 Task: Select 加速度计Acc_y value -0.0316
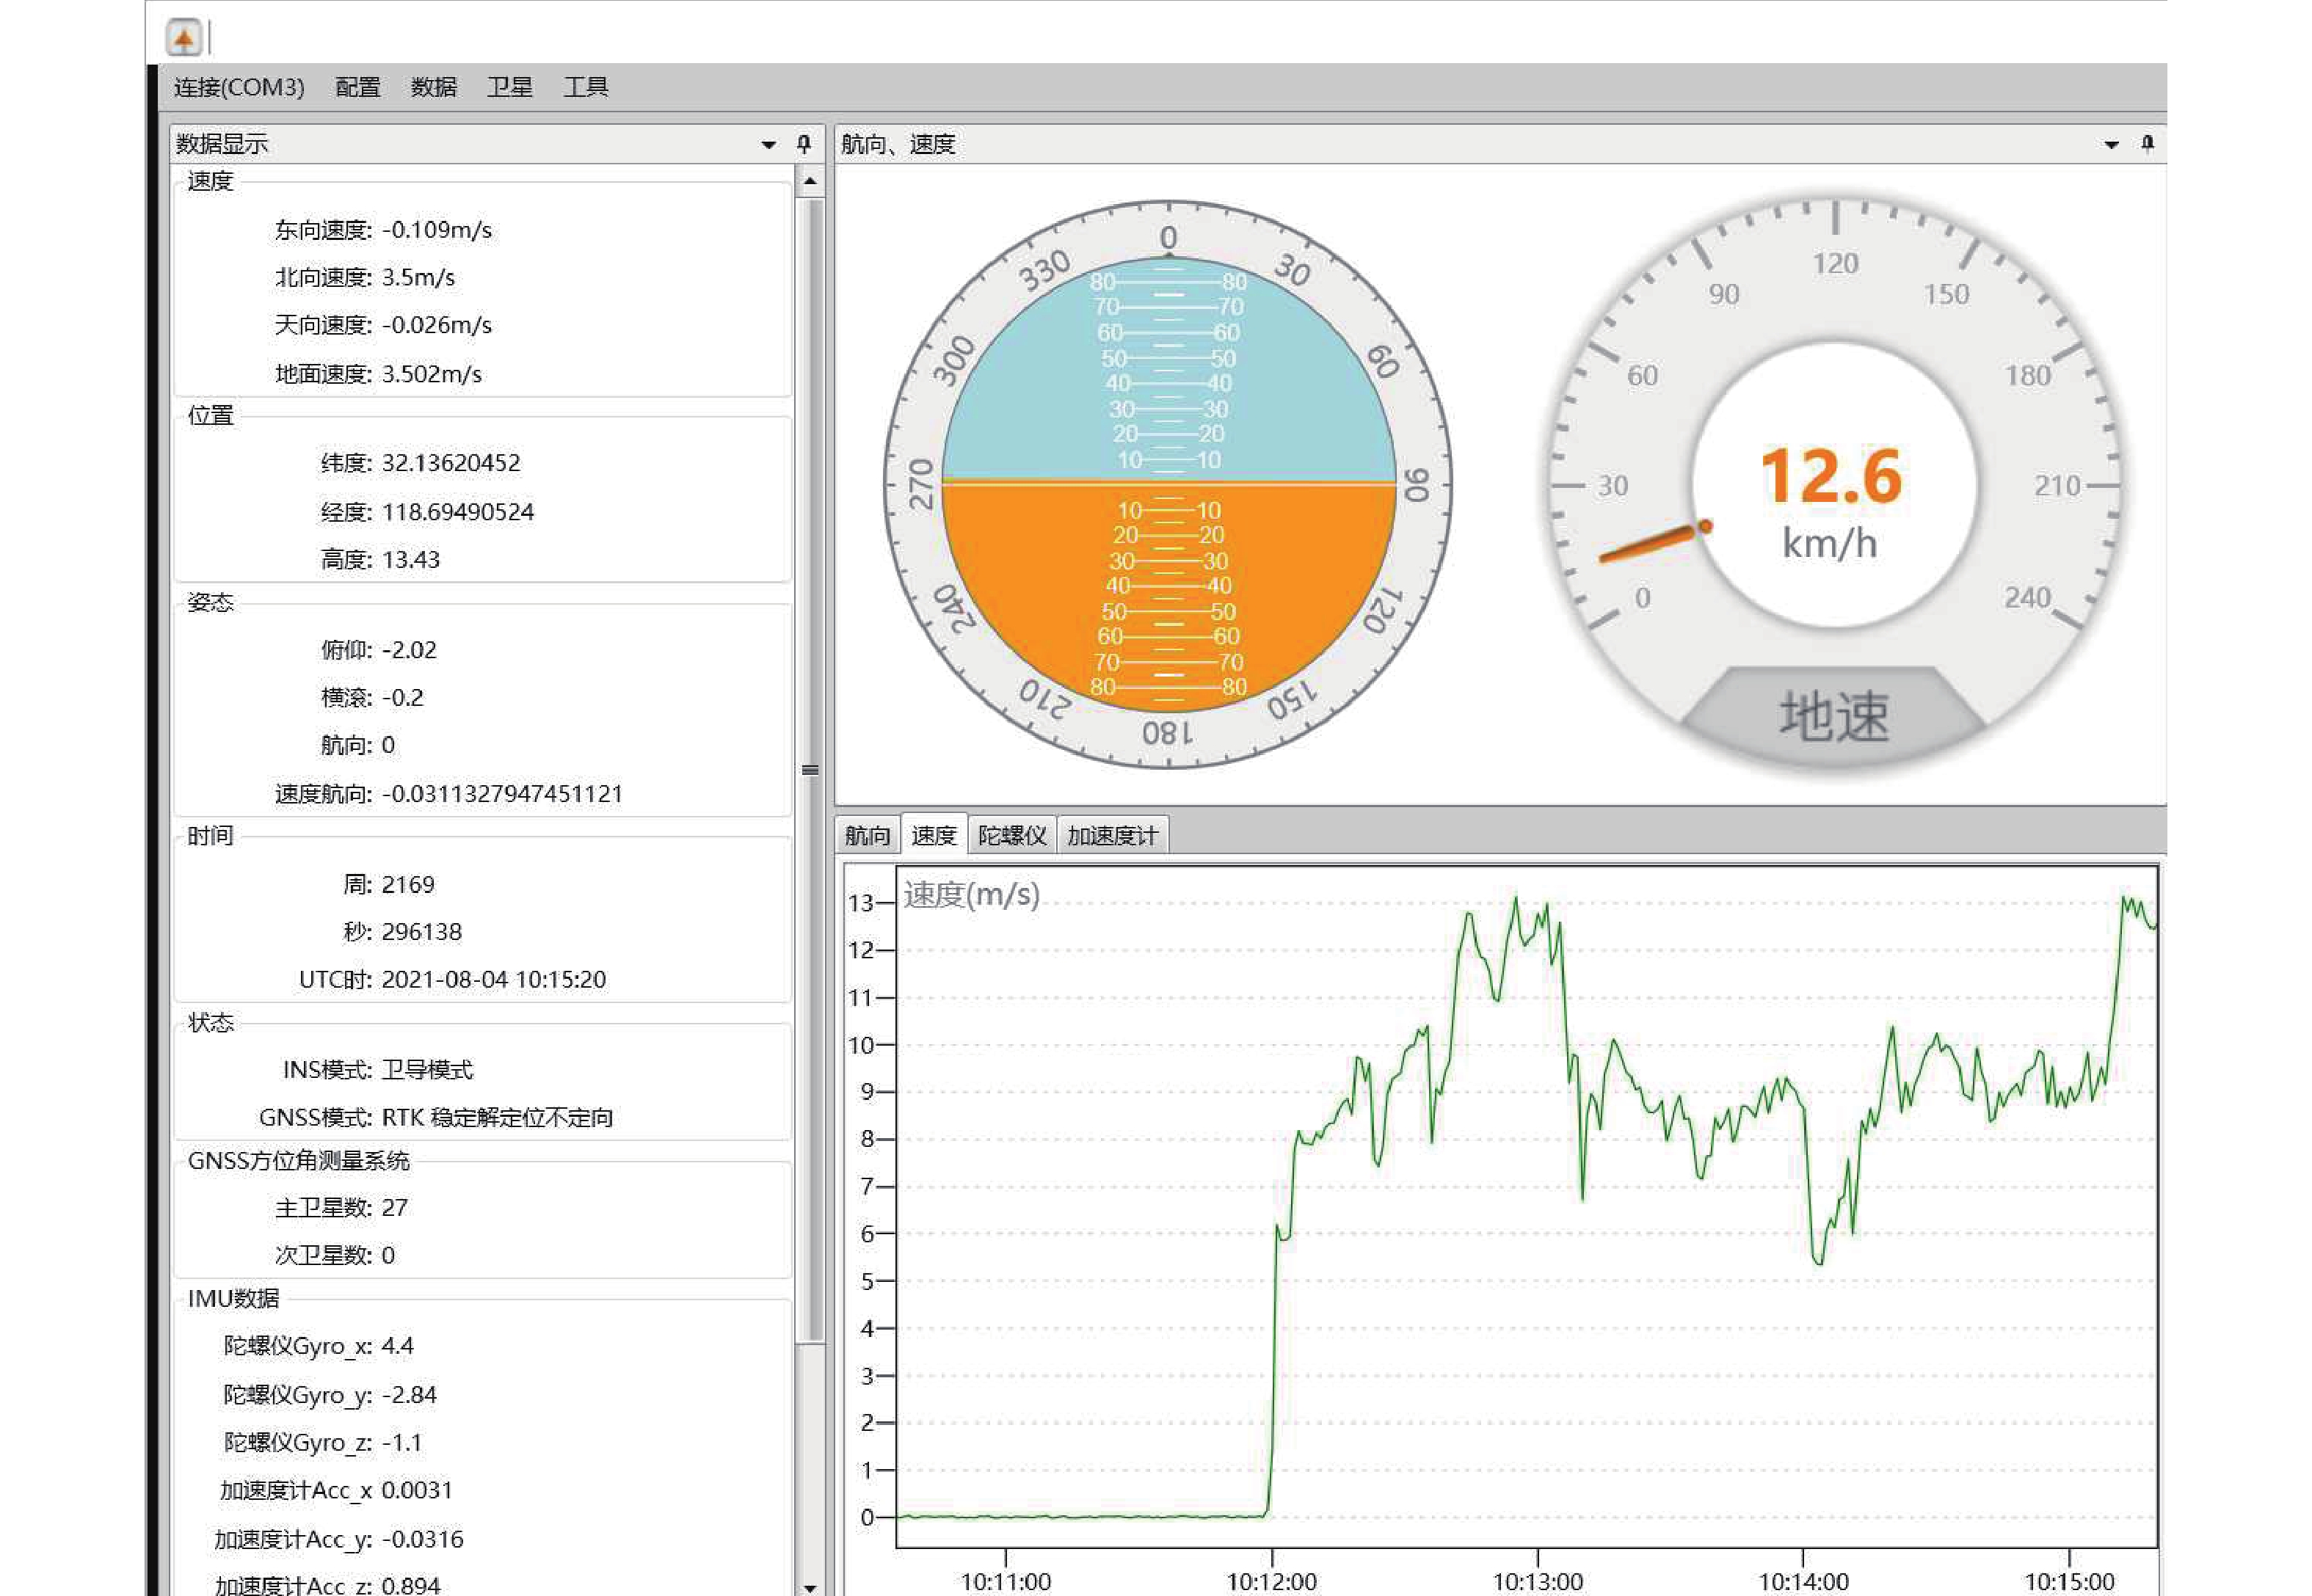(422, 1539)
